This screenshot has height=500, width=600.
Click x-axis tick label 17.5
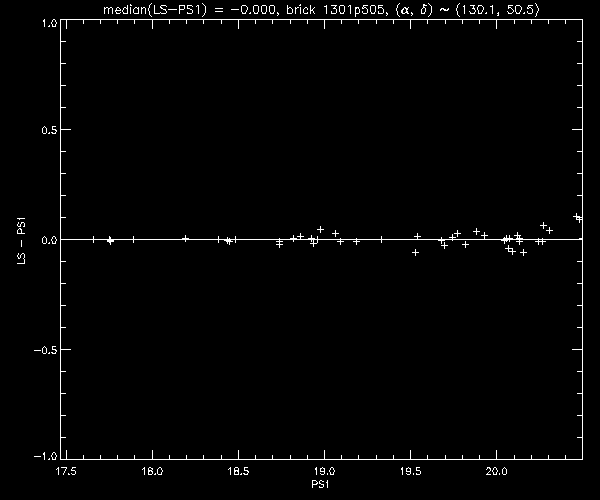coord(66,471)
